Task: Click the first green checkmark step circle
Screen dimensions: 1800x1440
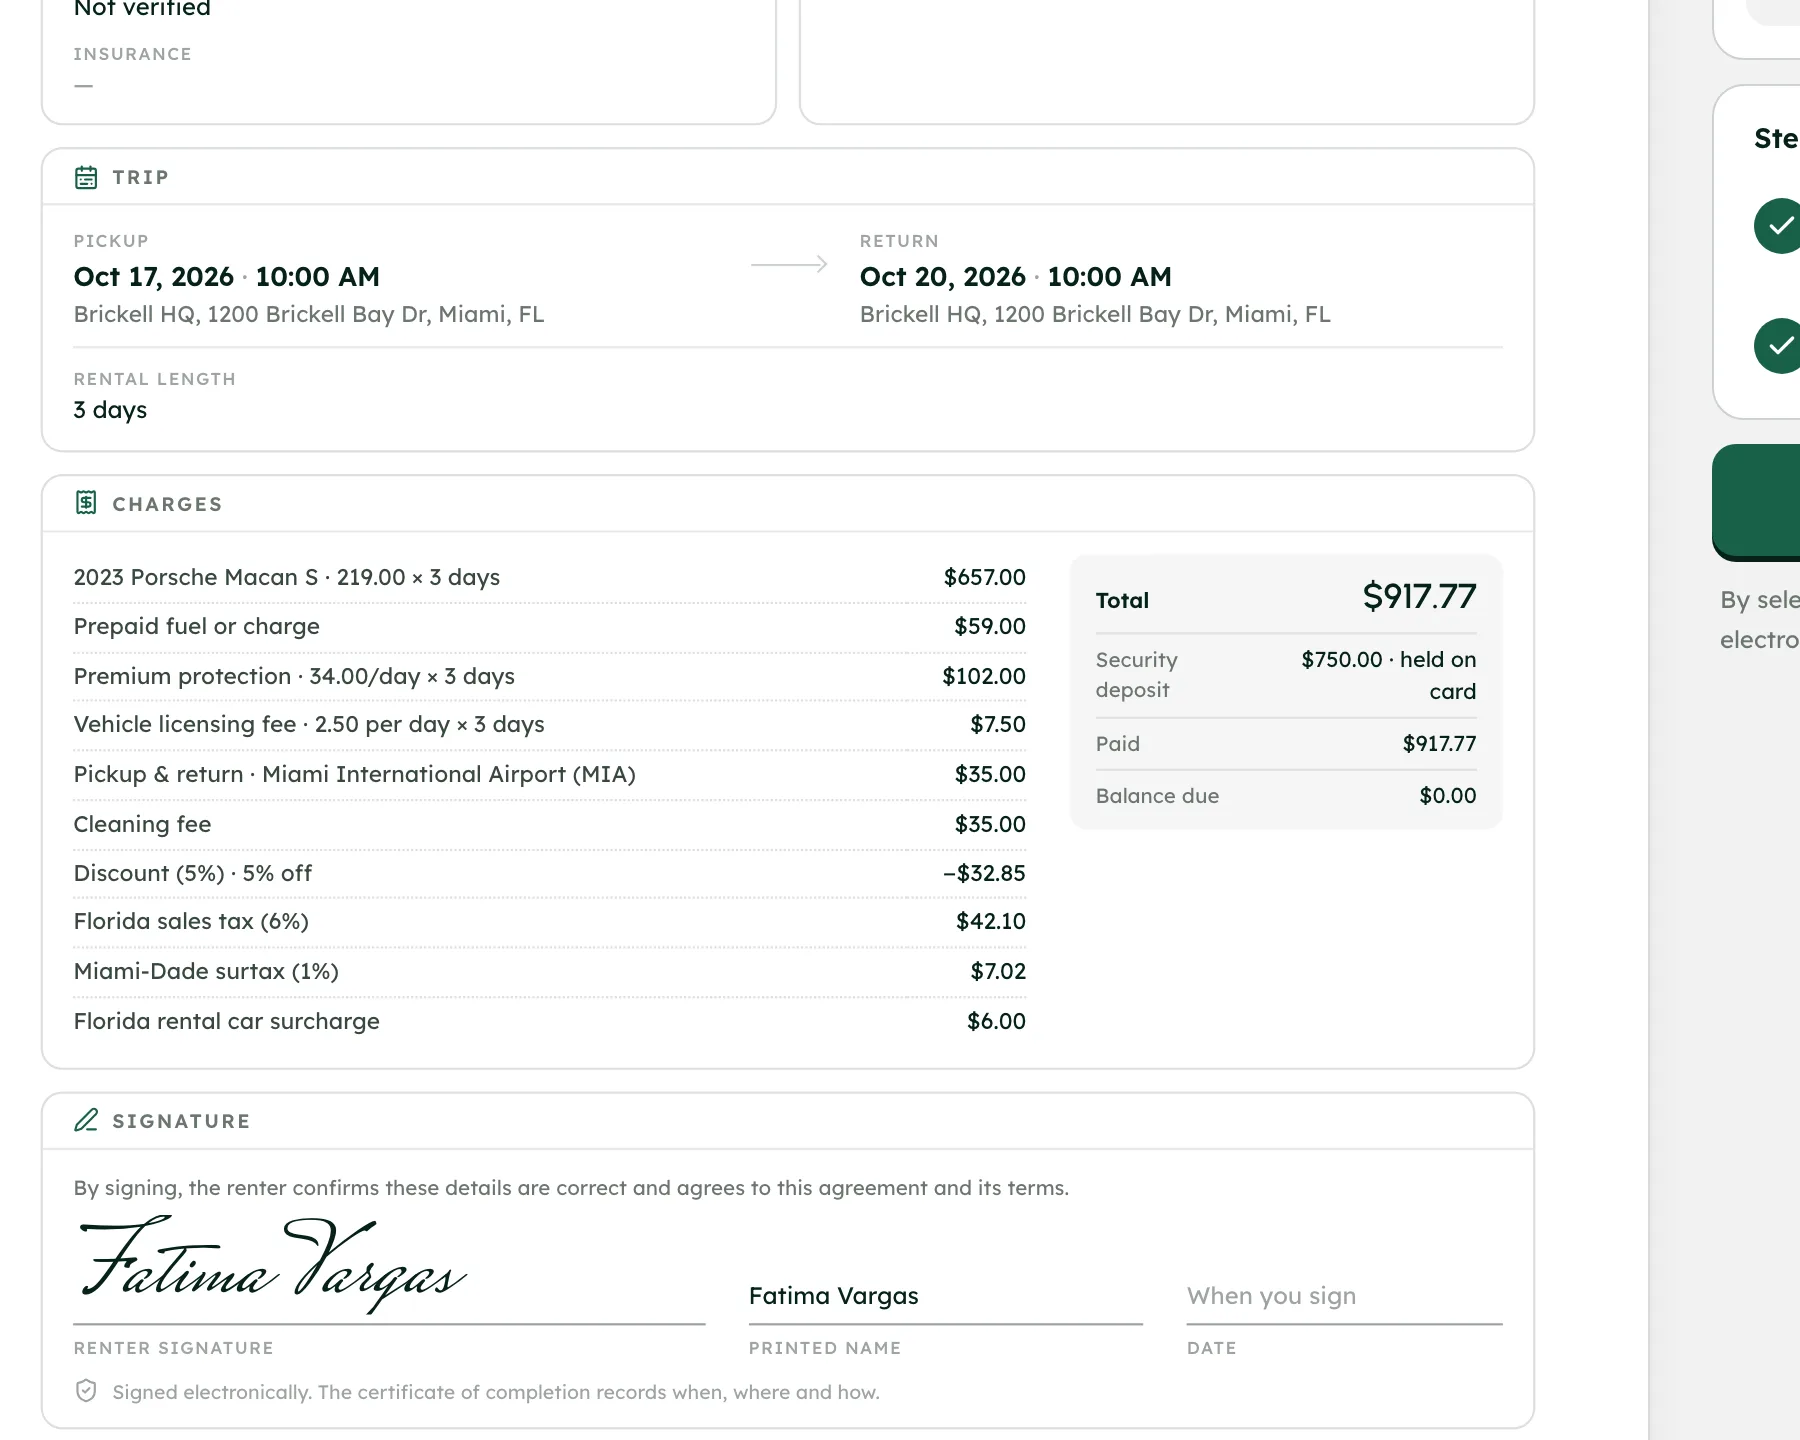Action: (1777, 226)
